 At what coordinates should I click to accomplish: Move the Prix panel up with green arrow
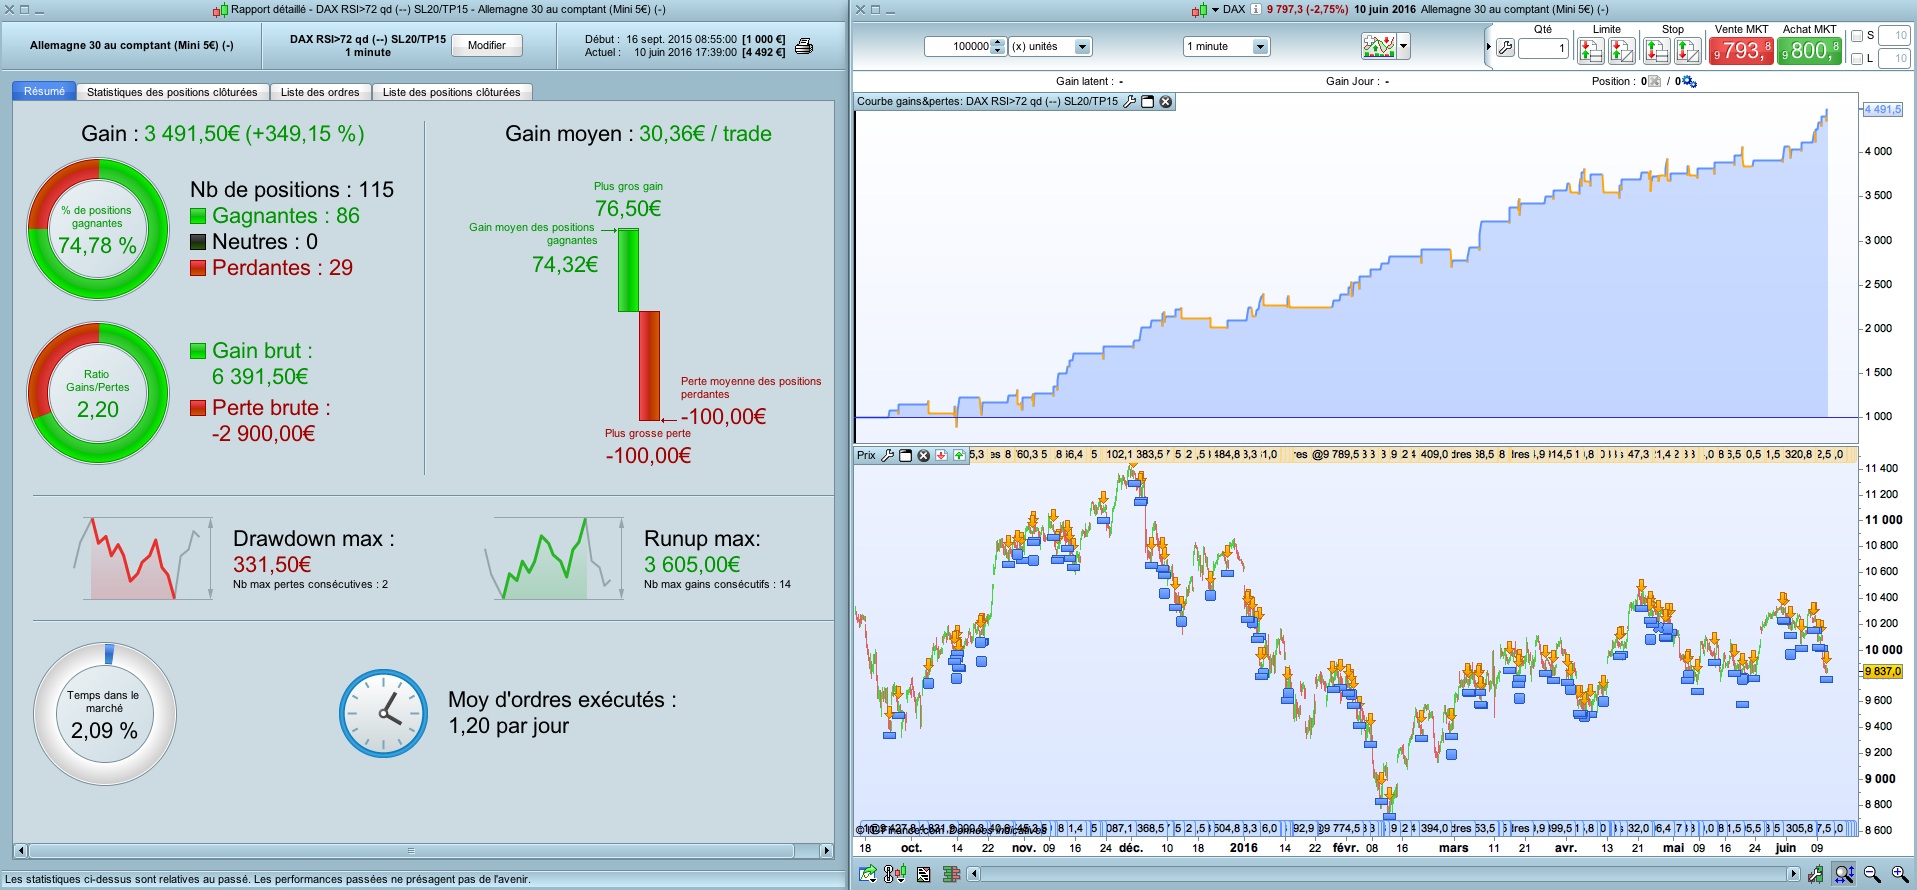coord(959,455)
